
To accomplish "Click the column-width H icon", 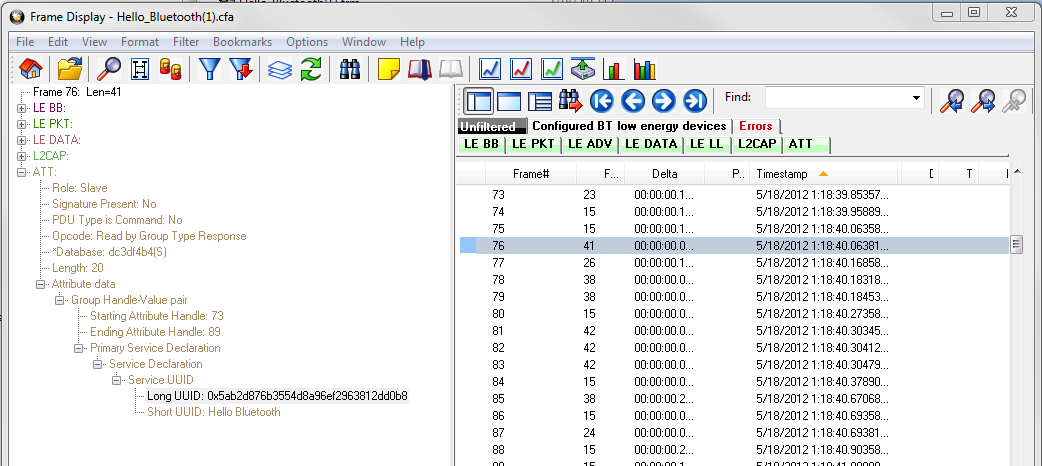I will pyautogui.click(x=140, y=68).
